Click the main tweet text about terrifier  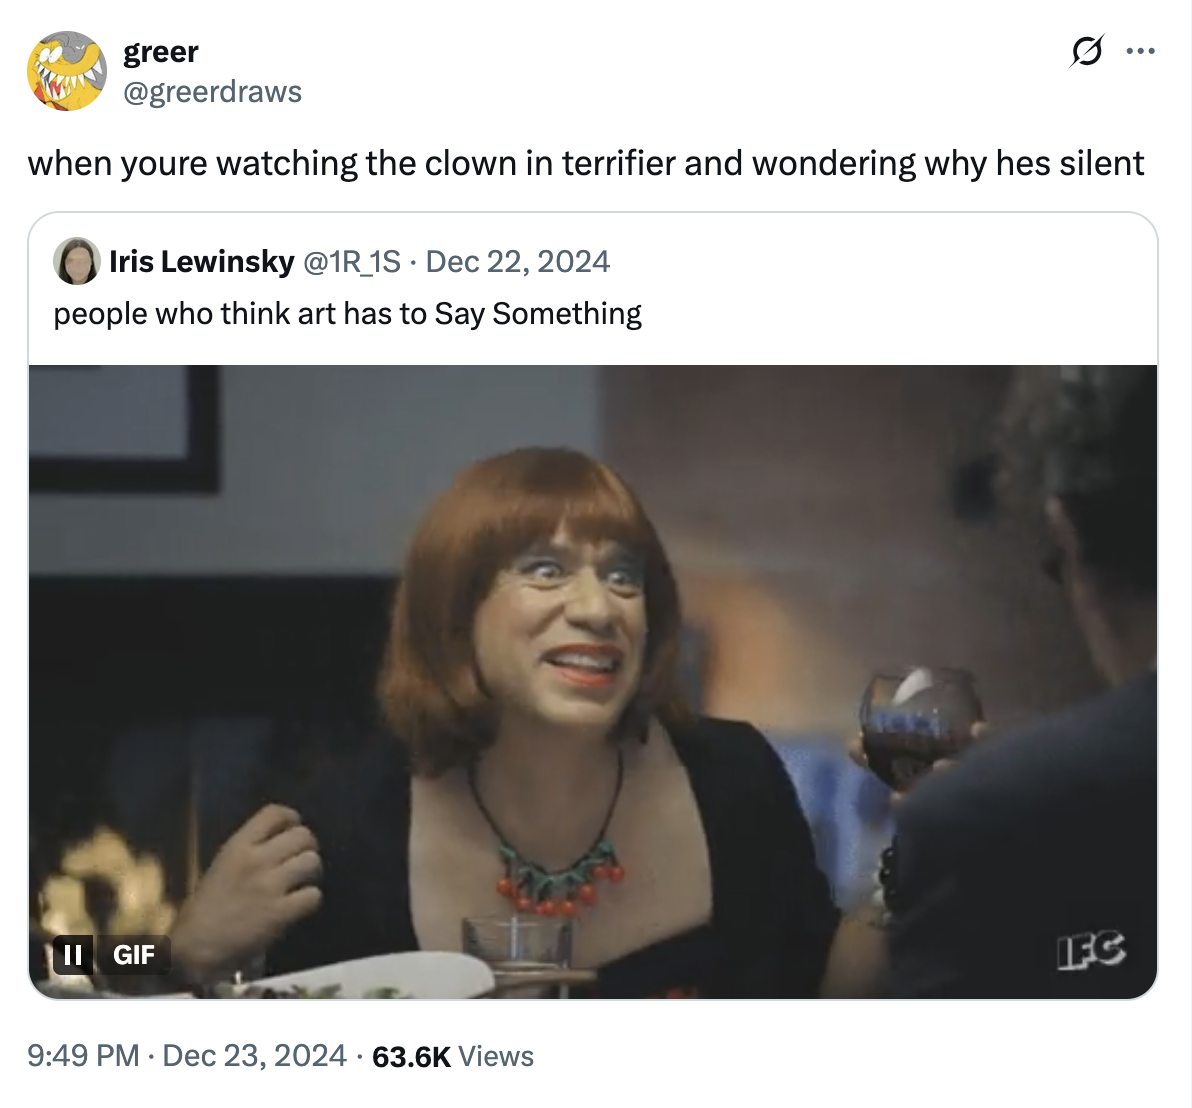click(585, 163)
